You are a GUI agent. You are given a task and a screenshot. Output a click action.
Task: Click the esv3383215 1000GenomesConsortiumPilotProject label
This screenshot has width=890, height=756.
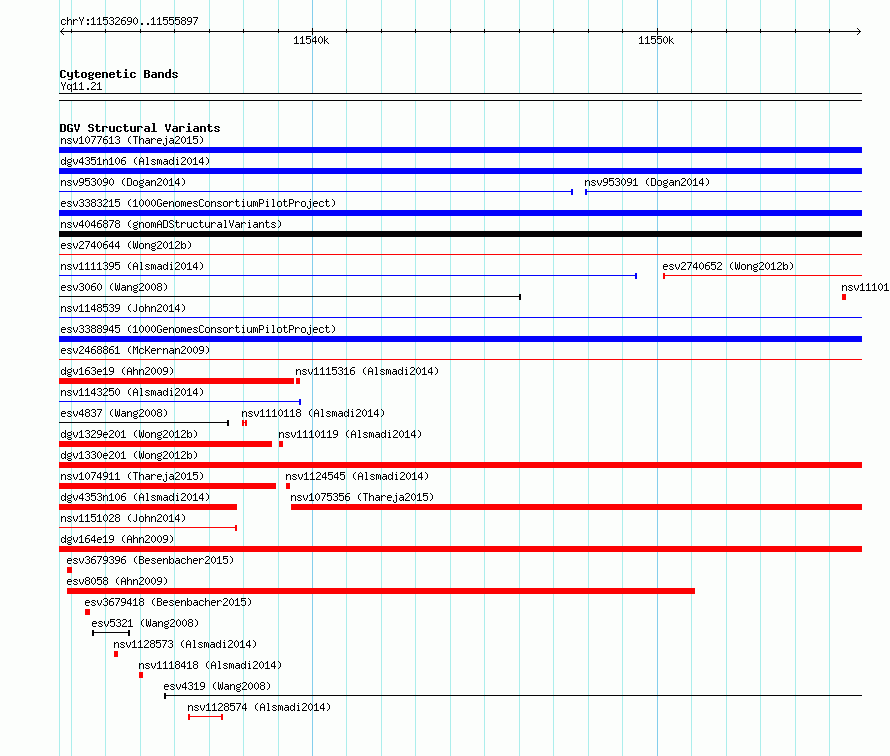(198, 203)
